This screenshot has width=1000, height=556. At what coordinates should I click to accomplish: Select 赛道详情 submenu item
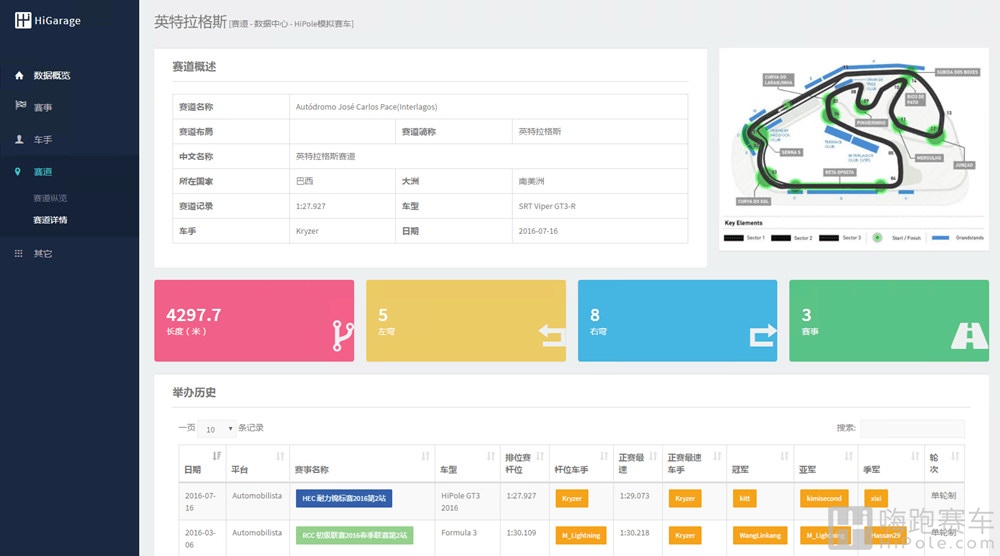50,220
